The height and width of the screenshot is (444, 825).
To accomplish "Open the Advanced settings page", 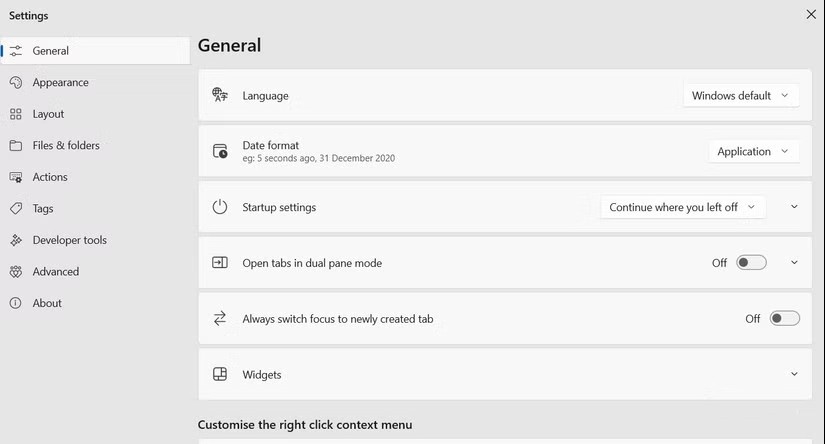I will 55,272.
